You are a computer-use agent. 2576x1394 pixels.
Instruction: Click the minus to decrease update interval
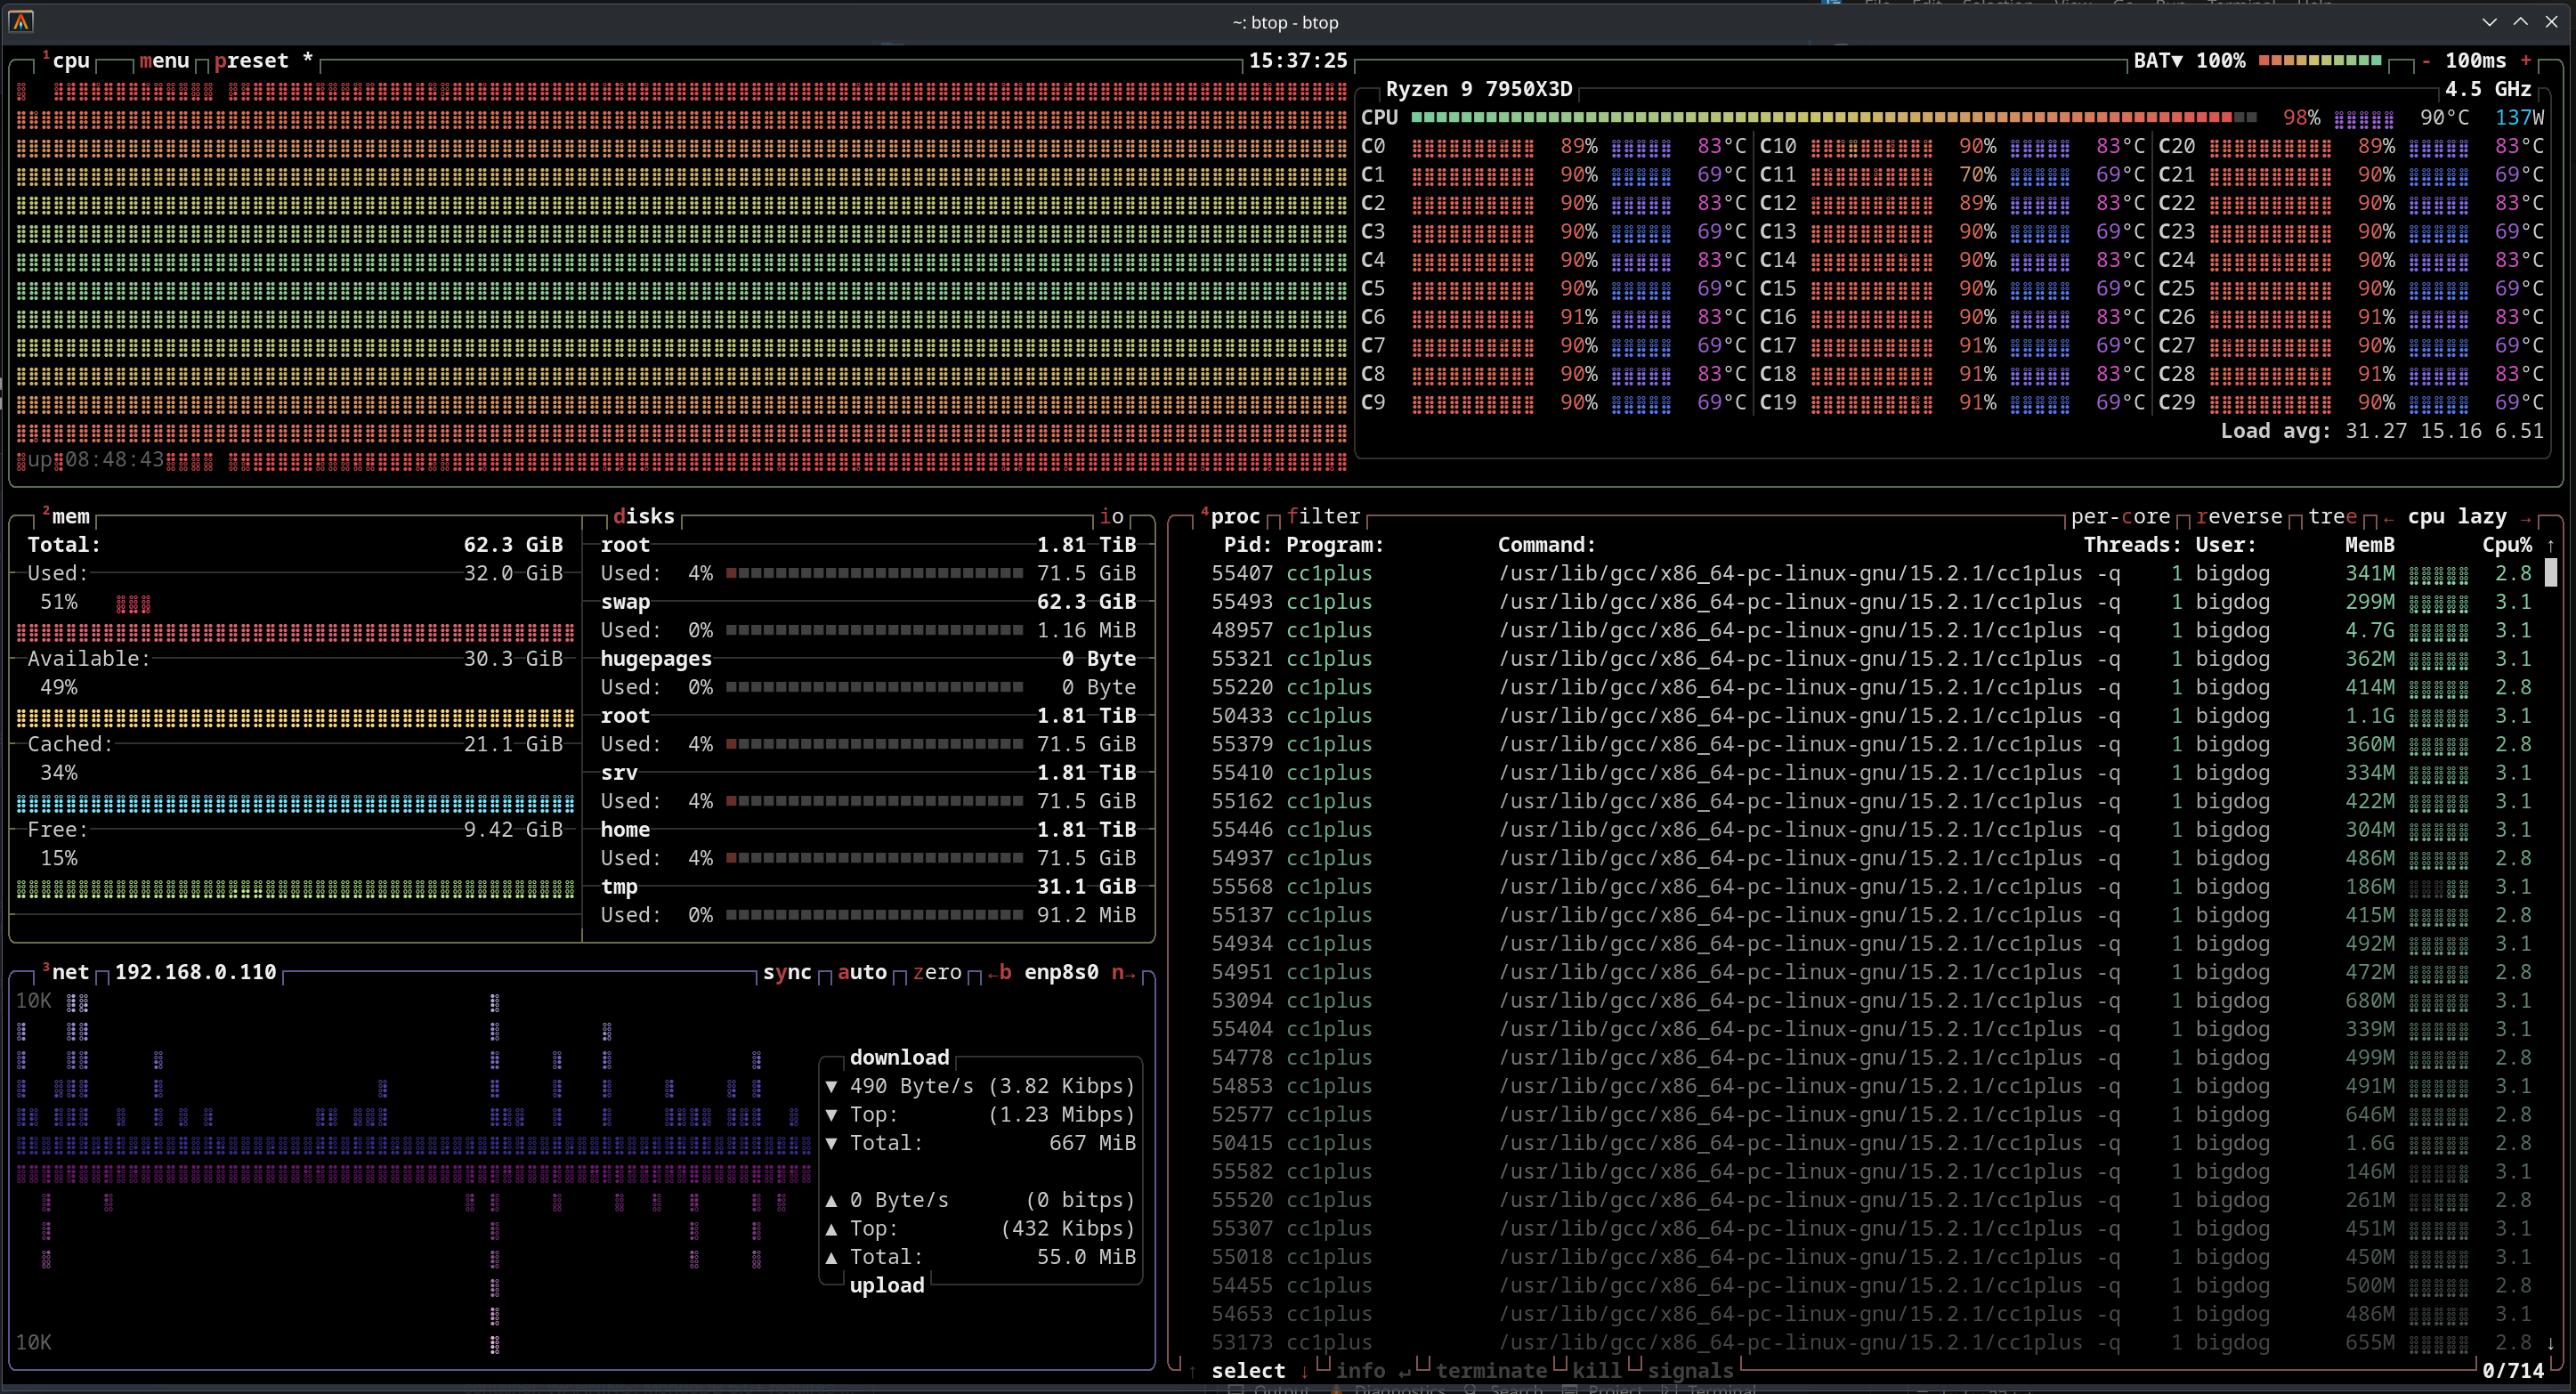coord(2426,61)
